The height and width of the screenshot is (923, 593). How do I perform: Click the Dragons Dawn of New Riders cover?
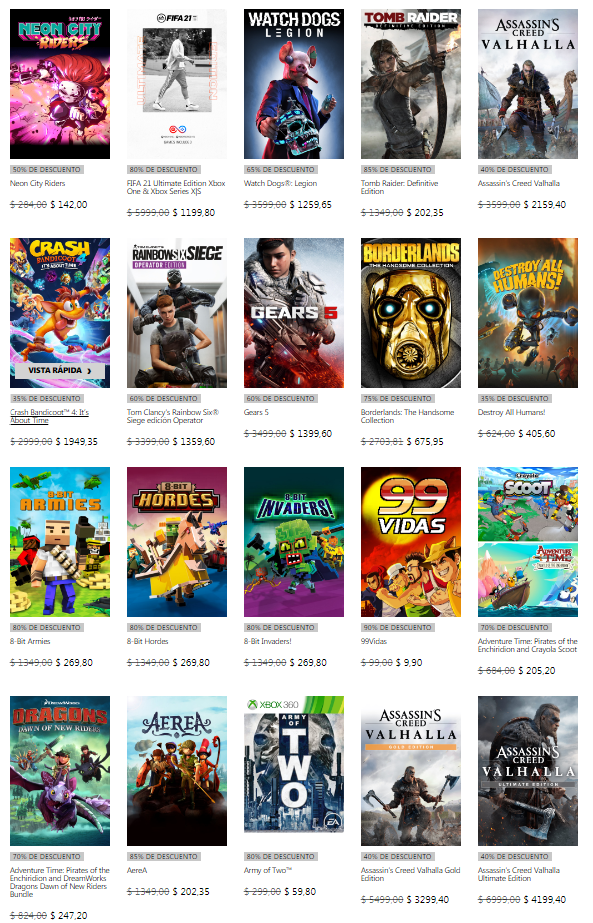(x=59, y=771)
